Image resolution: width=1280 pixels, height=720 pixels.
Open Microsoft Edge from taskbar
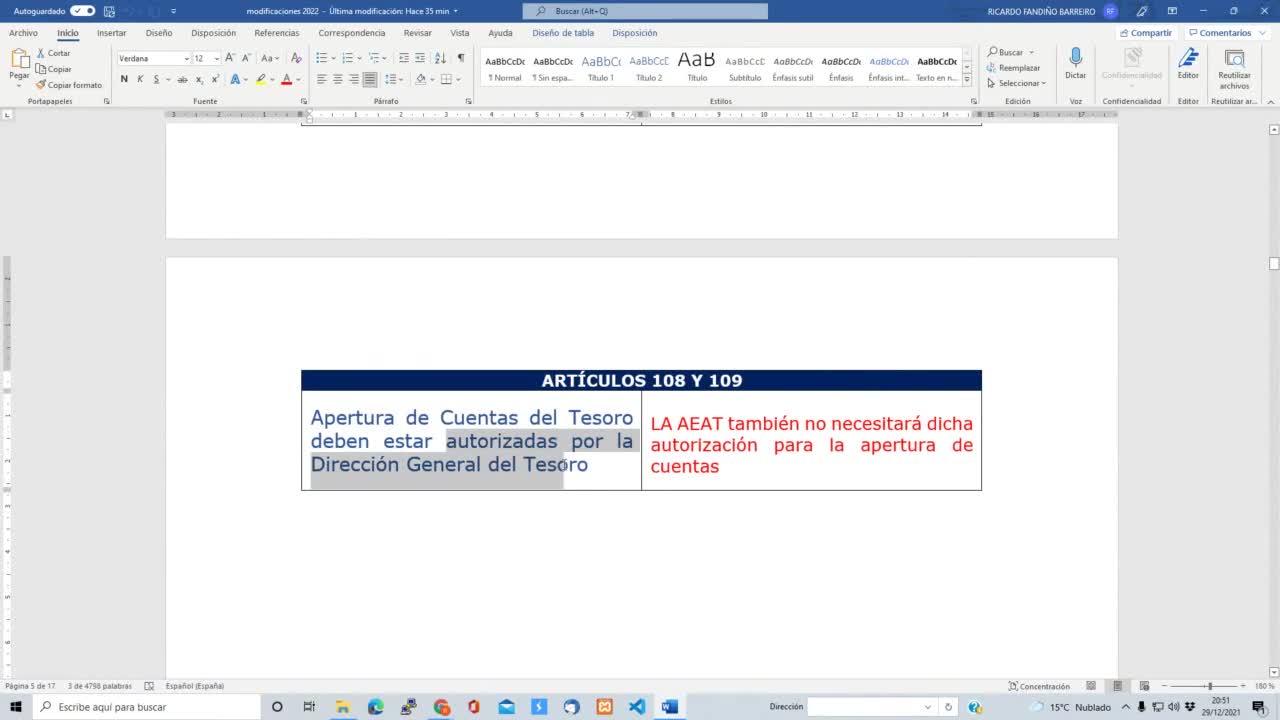pos(375,707)
